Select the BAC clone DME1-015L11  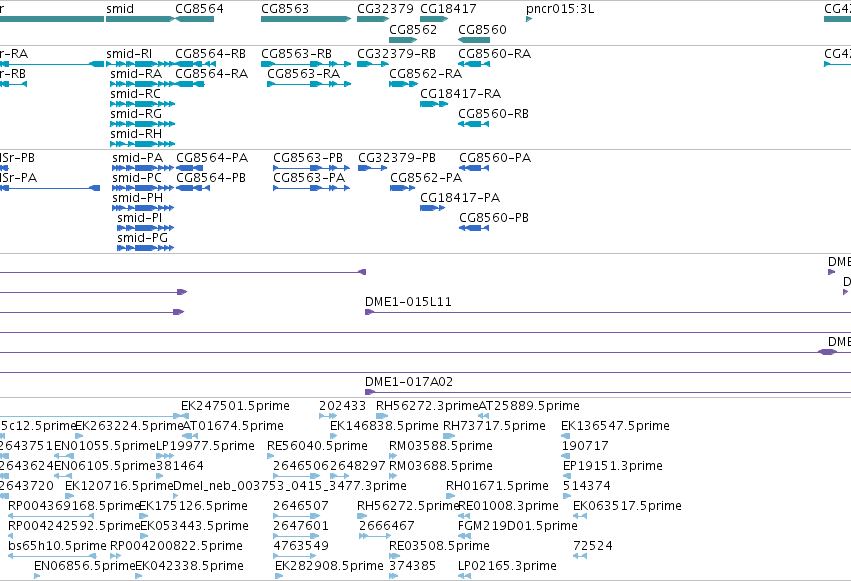(x=608, y=312)
